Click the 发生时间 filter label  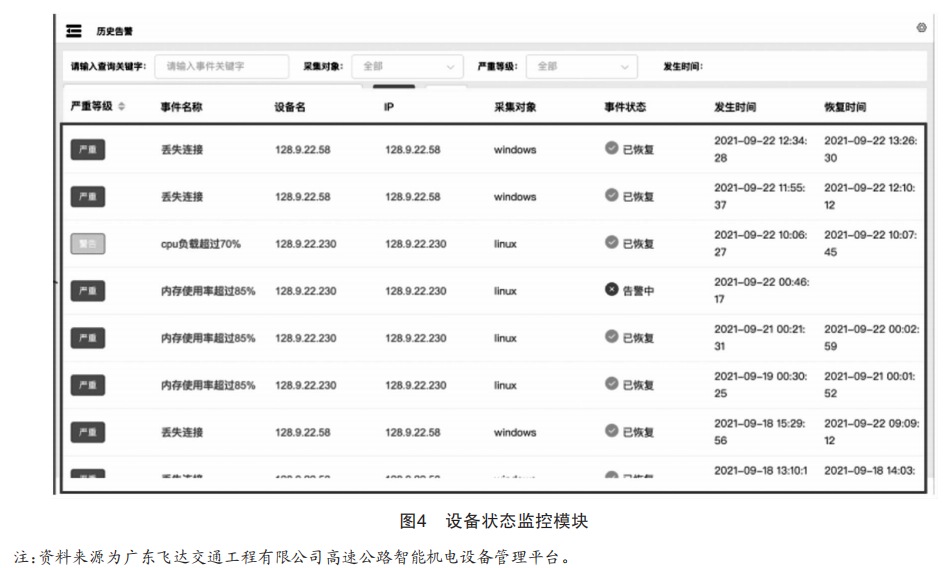(x=683, y=67)
